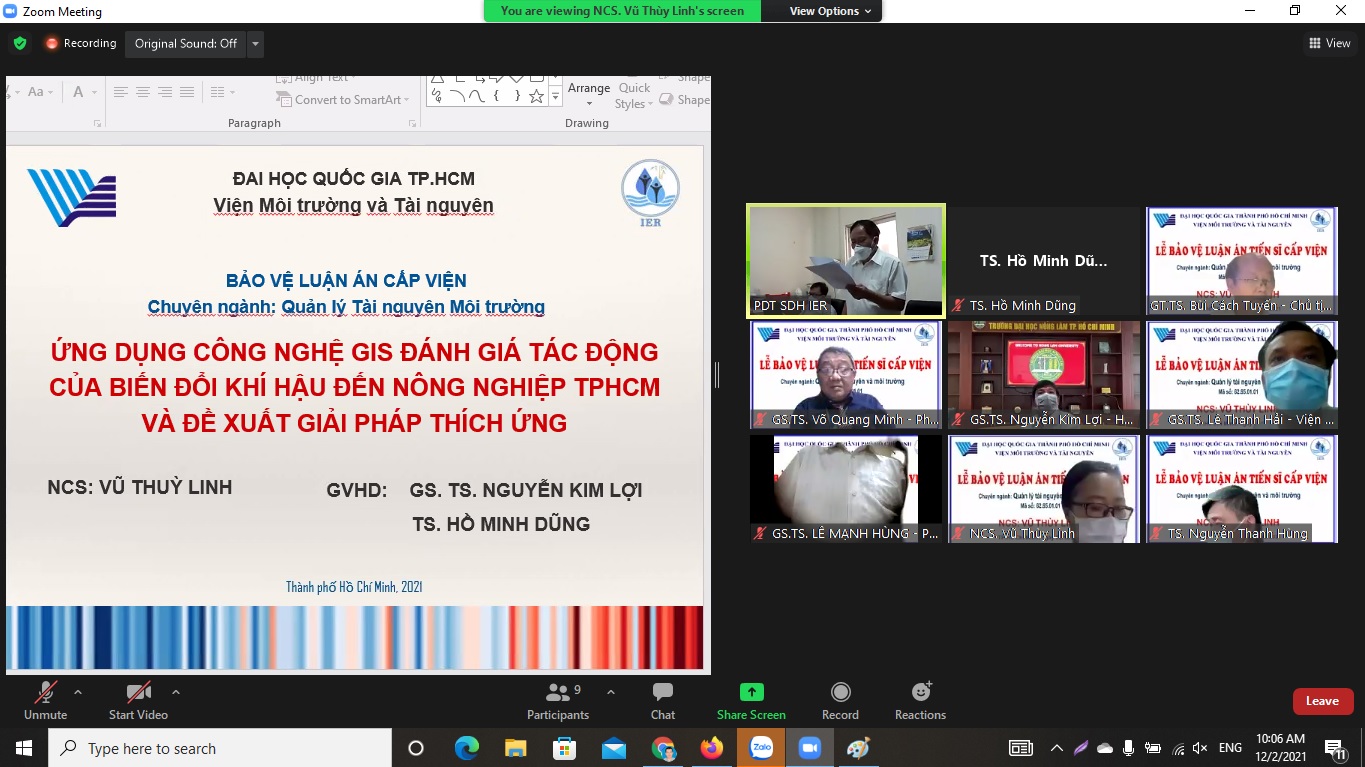Click the red Recording indicator

pos(80,43)
